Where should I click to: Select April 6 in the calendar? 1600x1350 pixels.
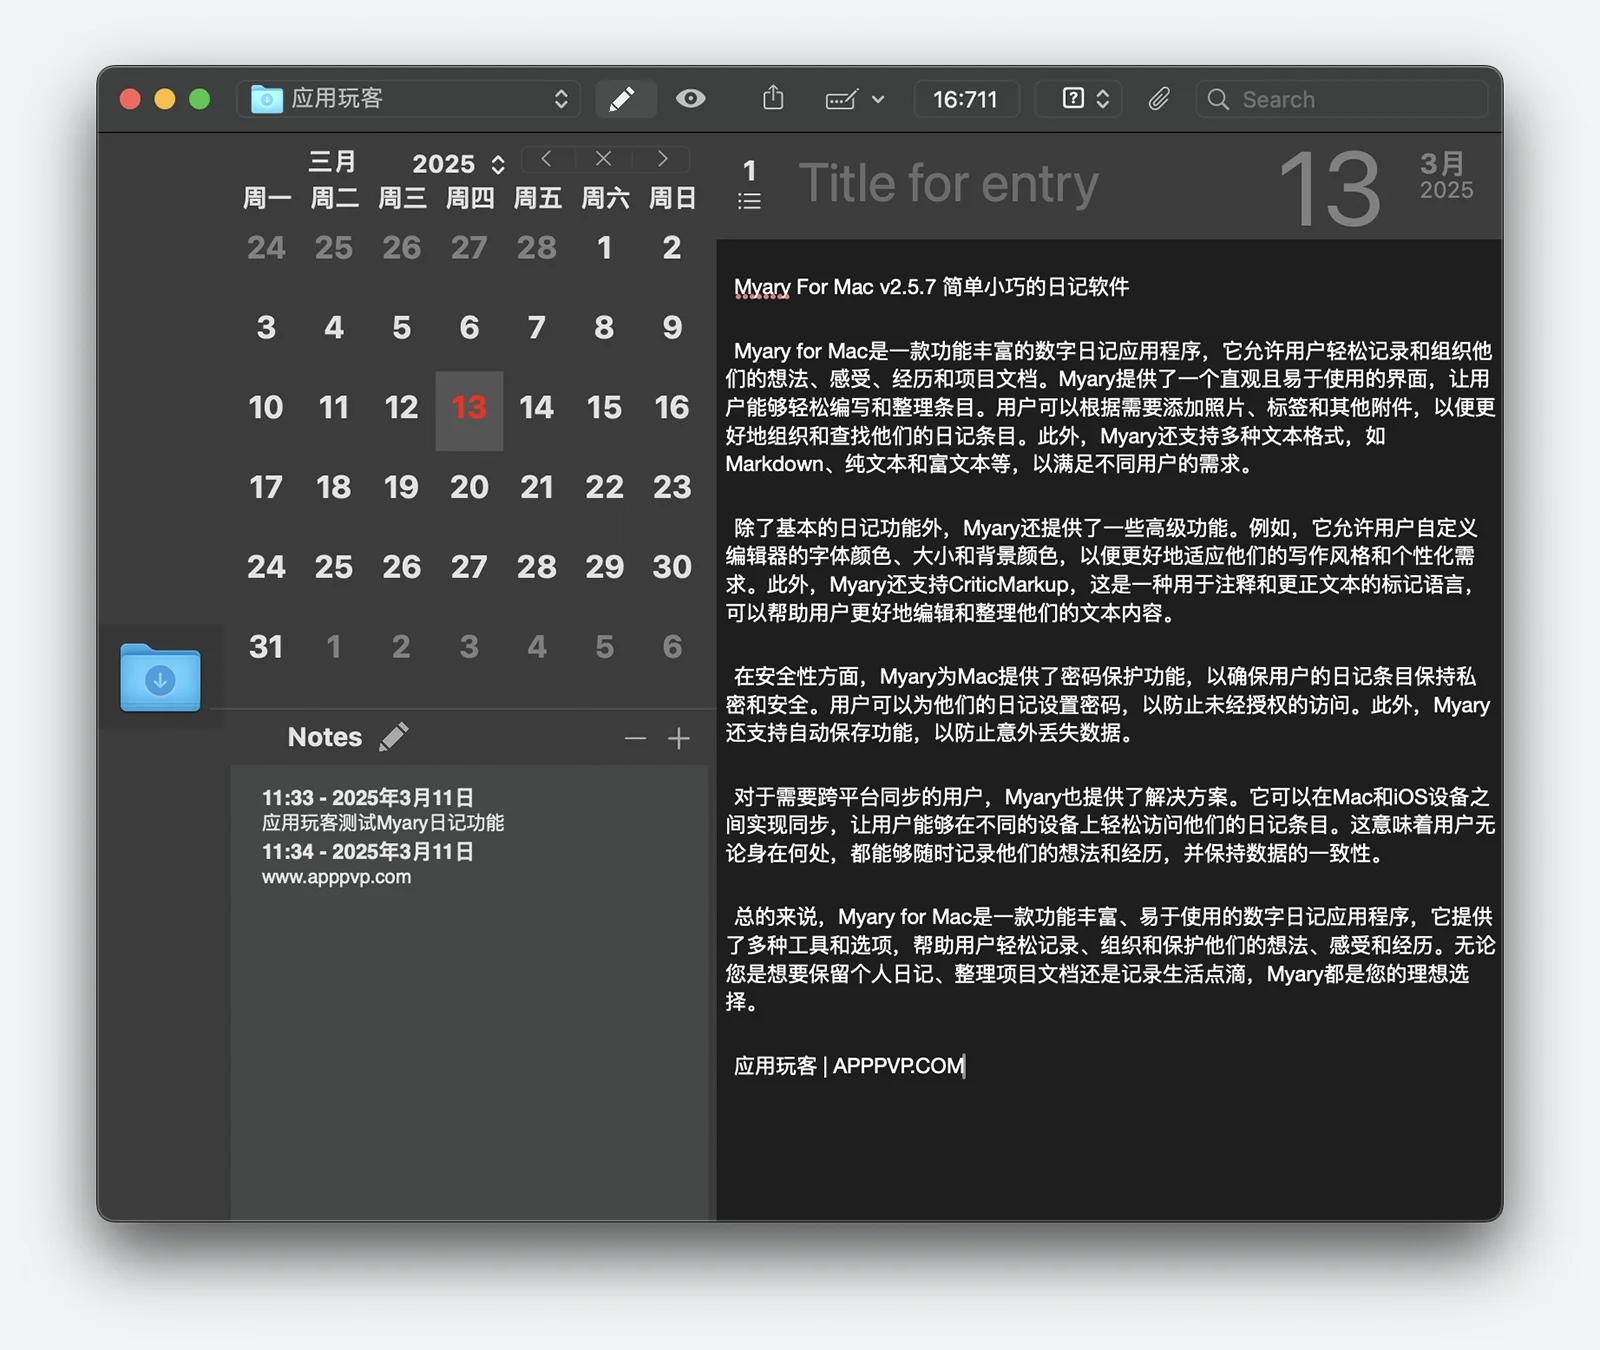pyautogui.click(x=672, y=647)
